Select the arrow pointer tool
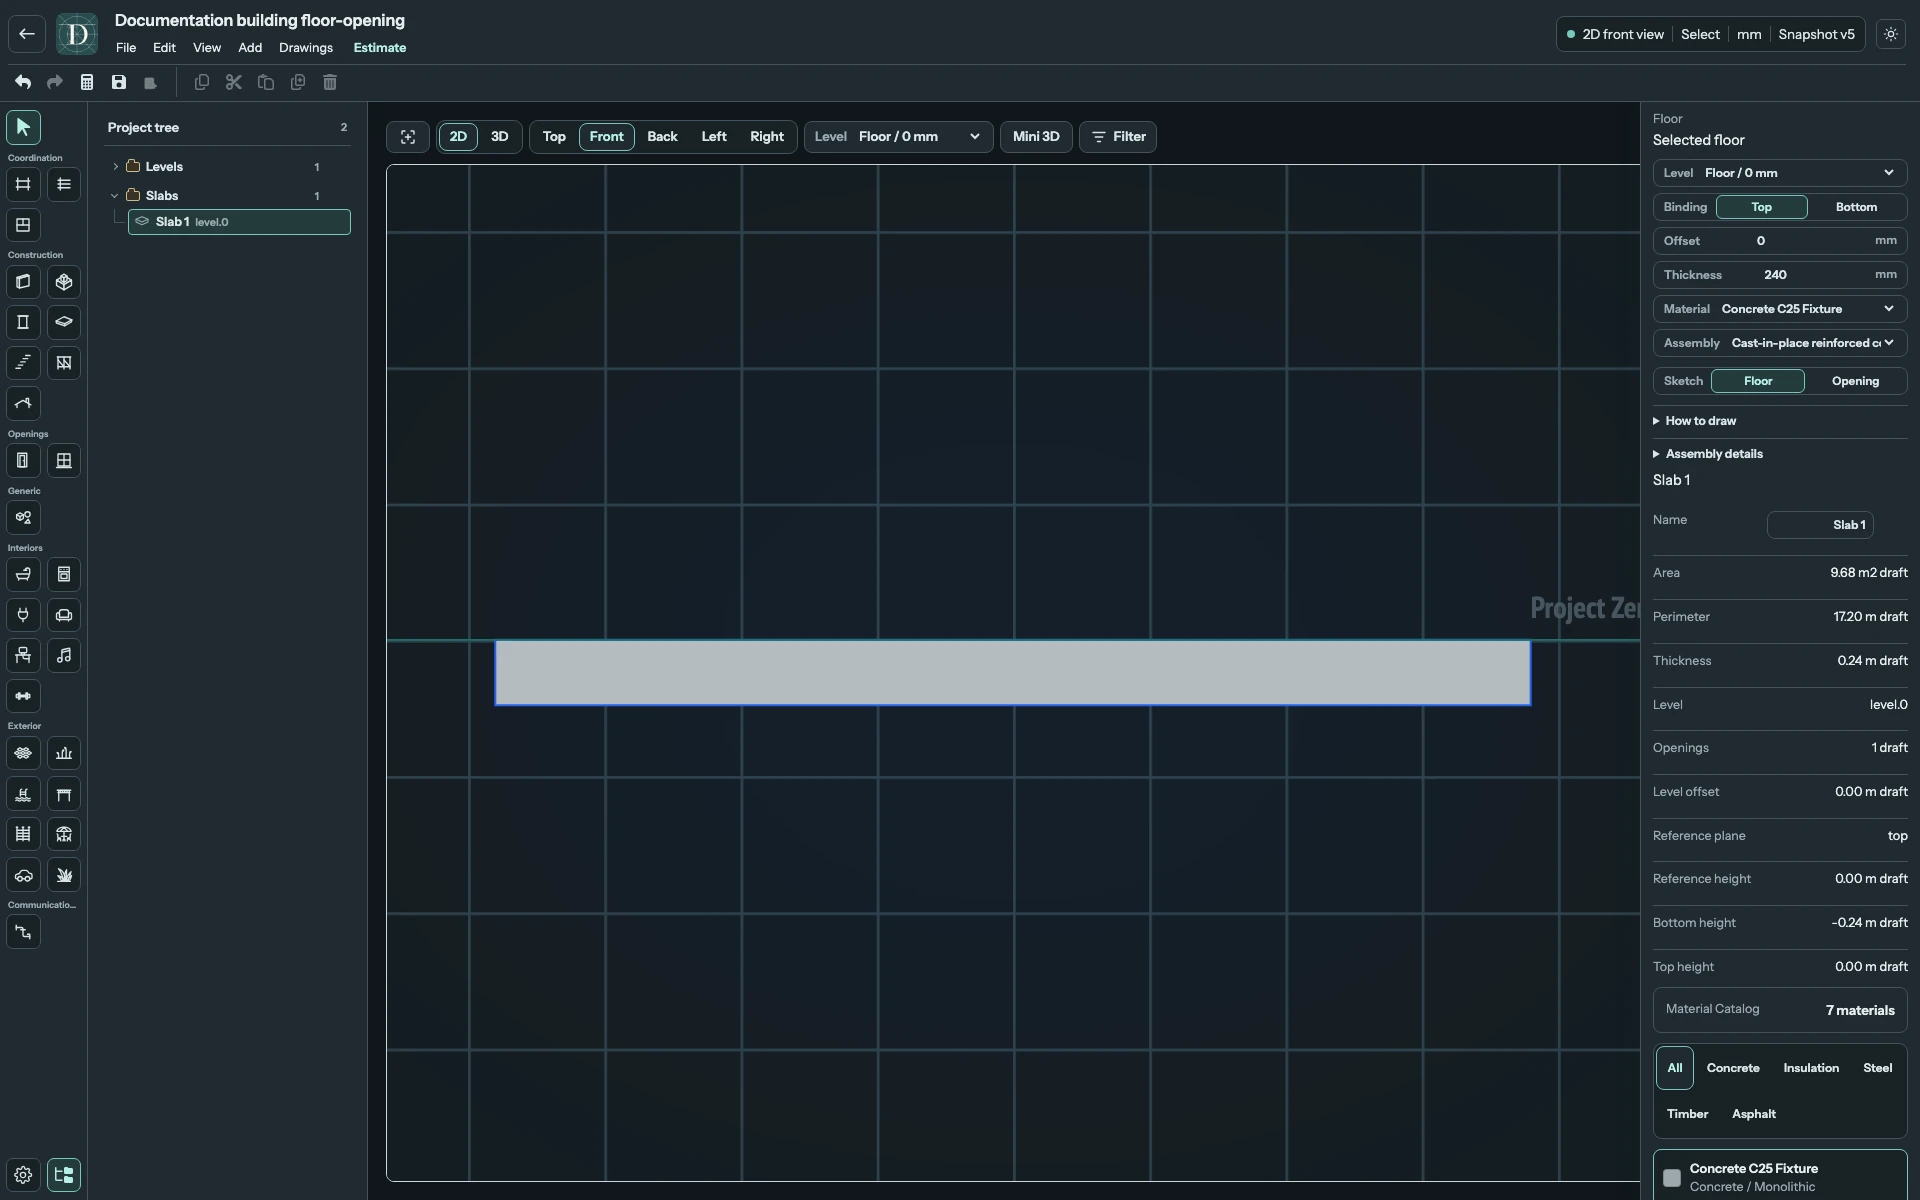The width and height of the screenshot is (1920, 1200). [x=23, y=127]
